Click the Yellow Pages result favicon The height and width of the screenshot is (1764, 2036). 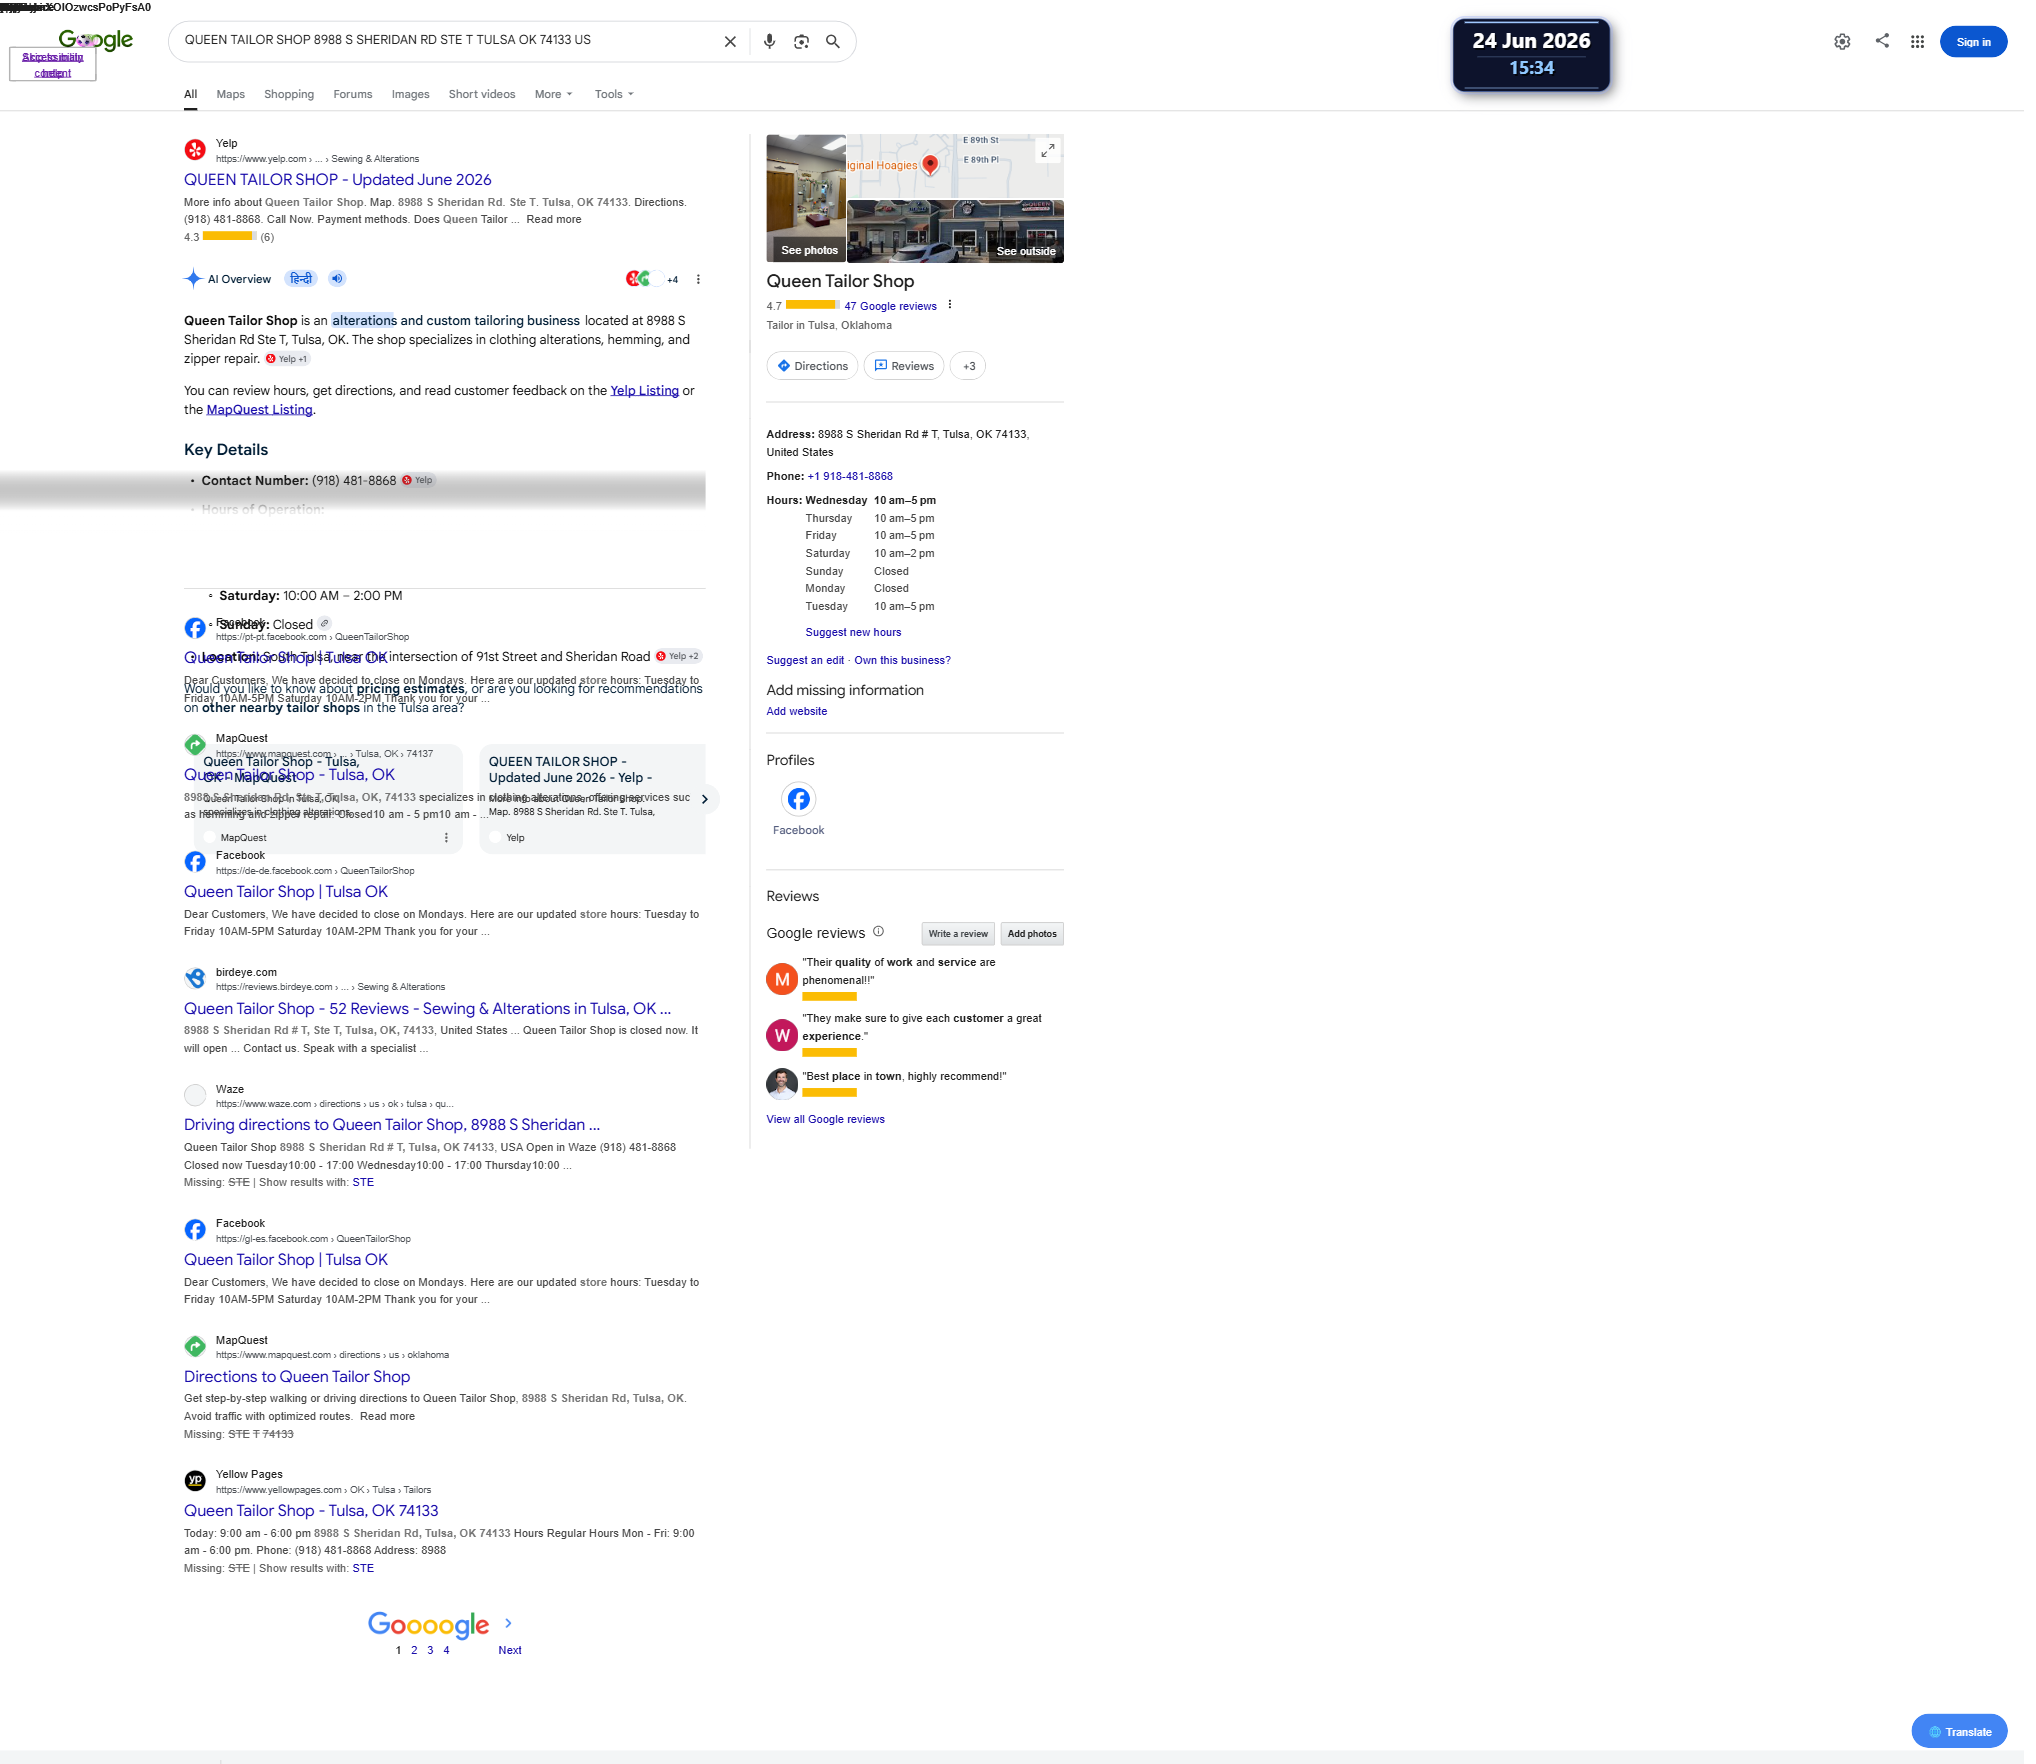point(195,1480)
